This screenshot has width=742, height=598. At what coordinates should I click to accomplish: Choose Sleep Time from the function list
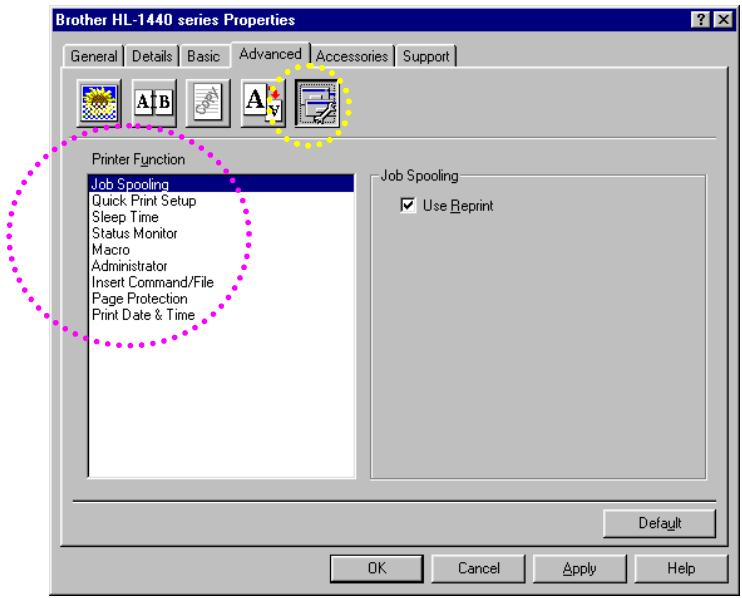point(221,217)
